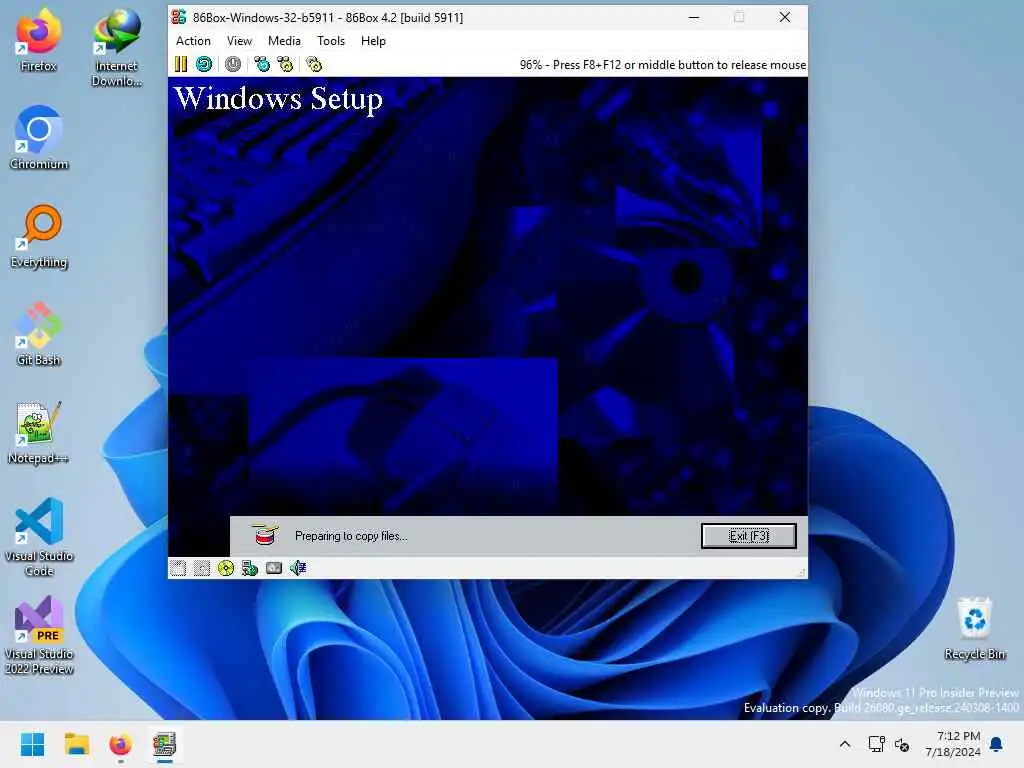This screenshot has width=1024, height=768.
Task: Minimize the 86Box window
Action: [694, 18]
